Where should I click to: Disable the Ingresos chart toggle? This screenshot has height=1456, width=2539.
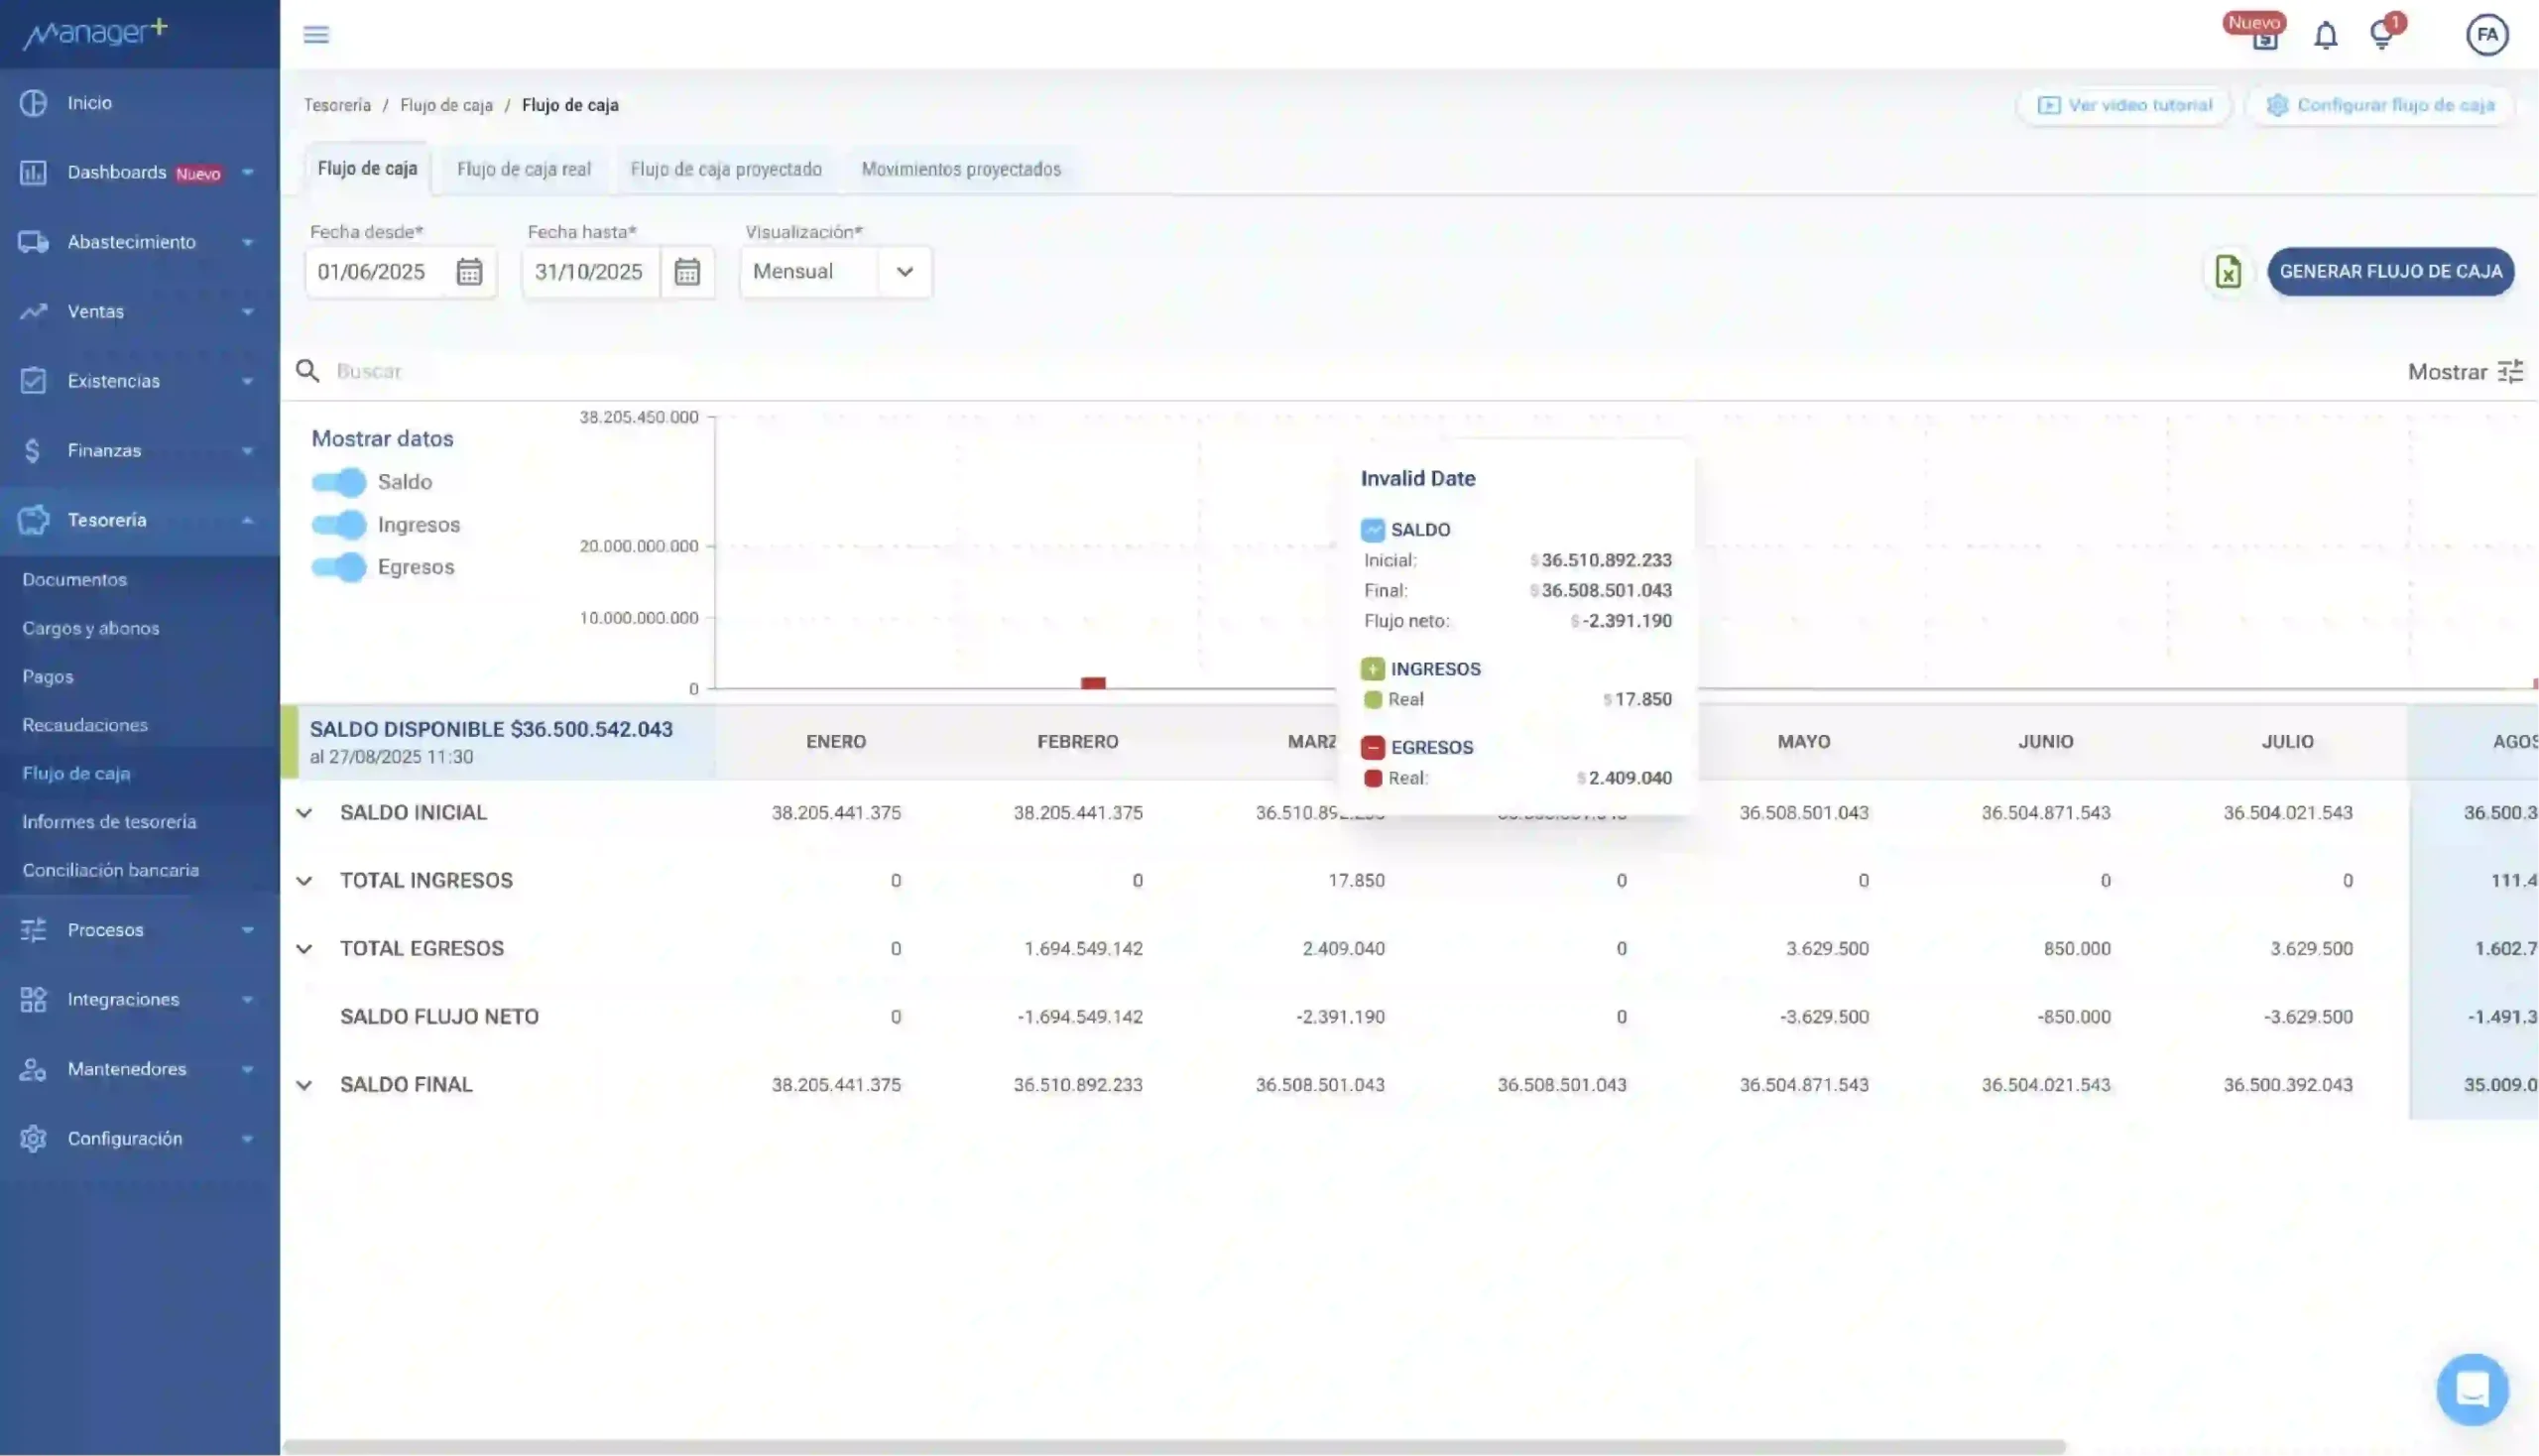(339, 525)
